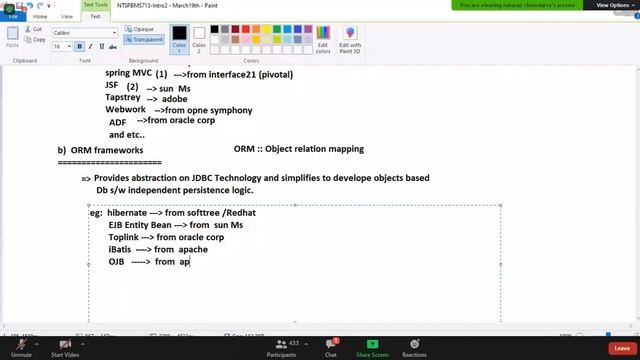Click the Text Tools contextual tab header
640x360 pixels.
[95, 5]
